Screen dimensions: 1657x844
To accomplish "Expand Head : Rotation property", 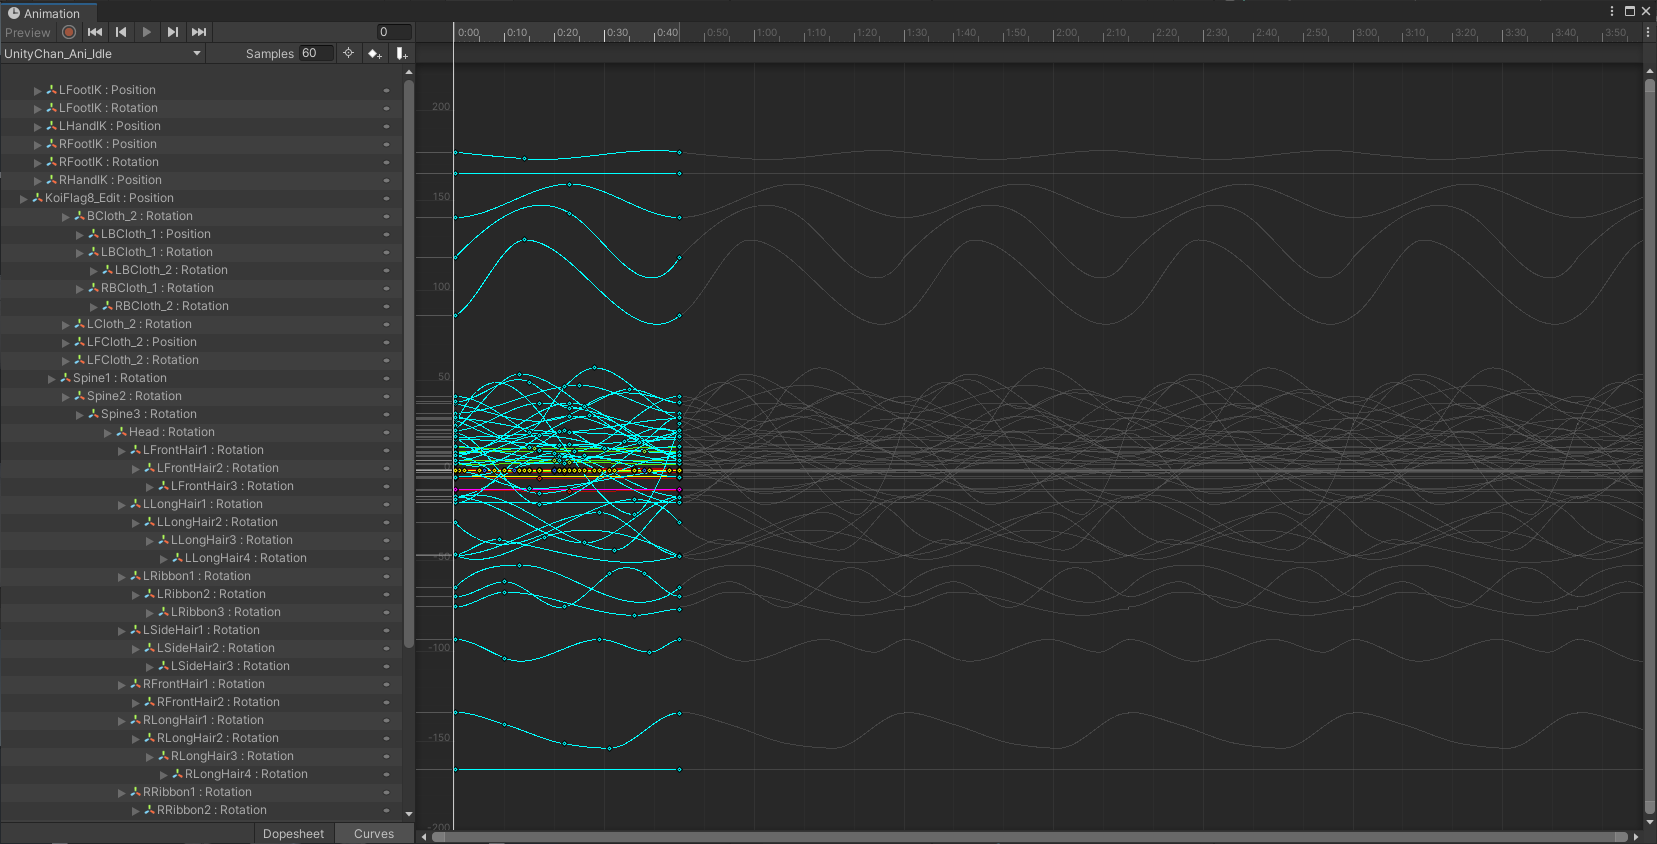I will click(x=108, y=433).
